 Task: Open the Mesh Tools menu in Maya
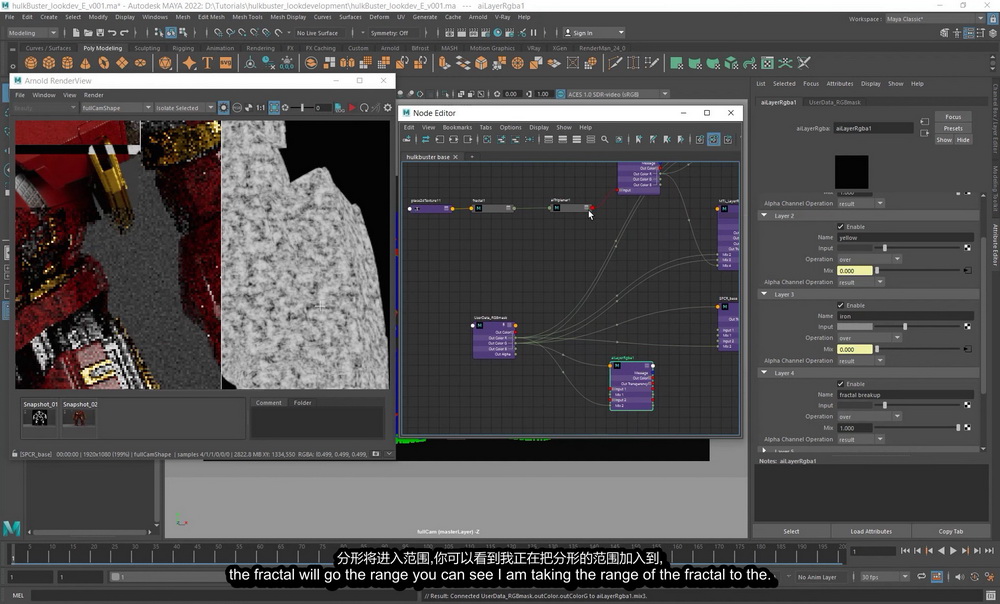[247, 17]
